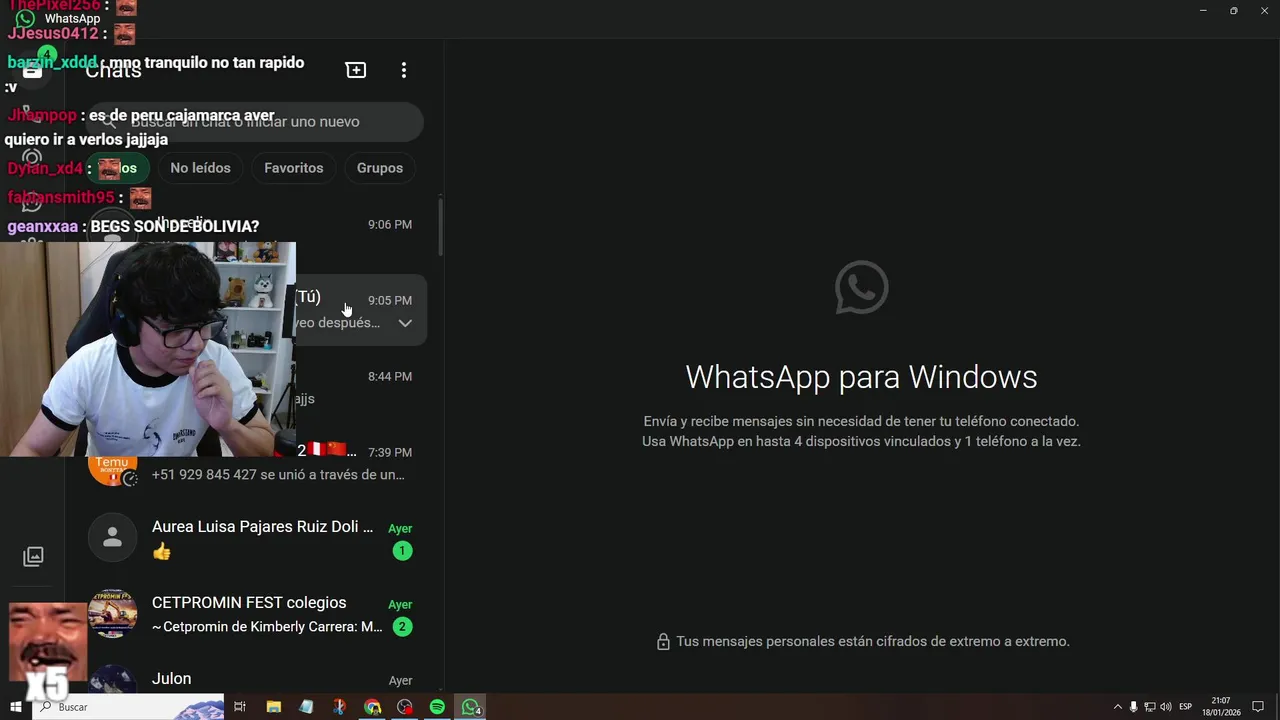Screen dimensions: 1280x720
Task: Click the Tus mensajes personales encryption notice text
Action: tap(873, 642)
